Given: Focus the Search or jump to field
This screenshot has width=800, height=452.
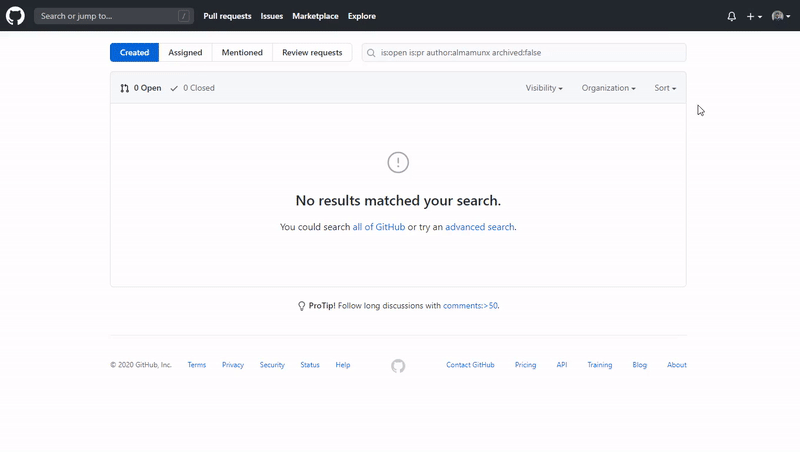Looking at the screenshot, I should [114, 16].
